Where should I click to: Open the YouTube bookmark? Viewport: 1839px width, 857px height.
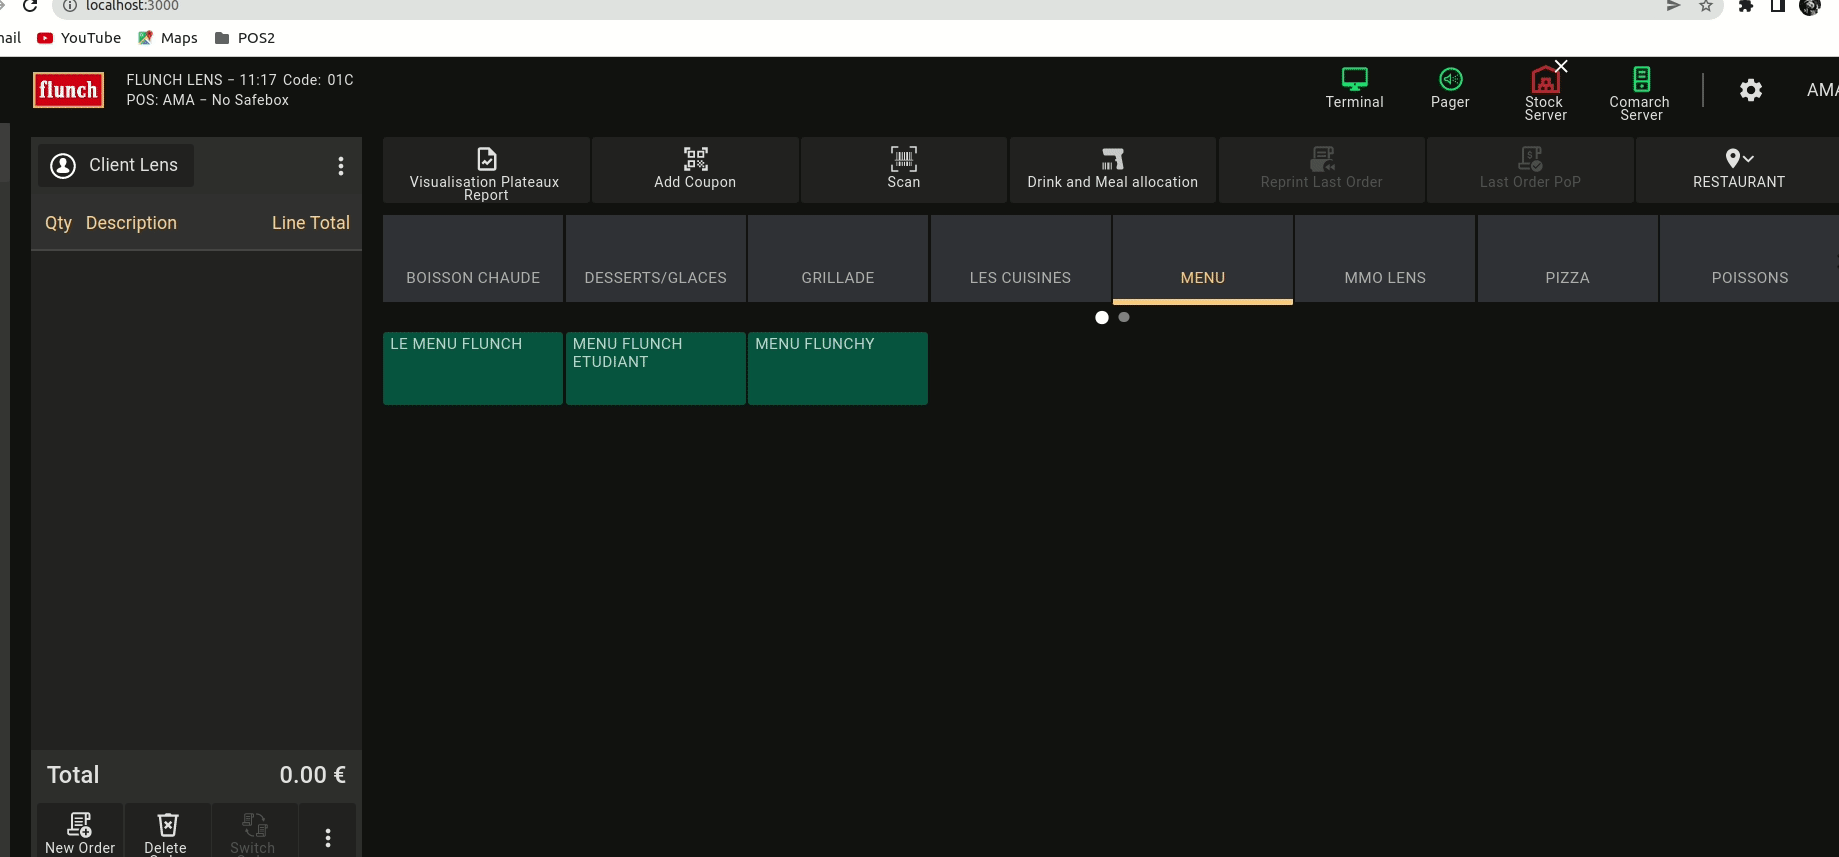80,38
